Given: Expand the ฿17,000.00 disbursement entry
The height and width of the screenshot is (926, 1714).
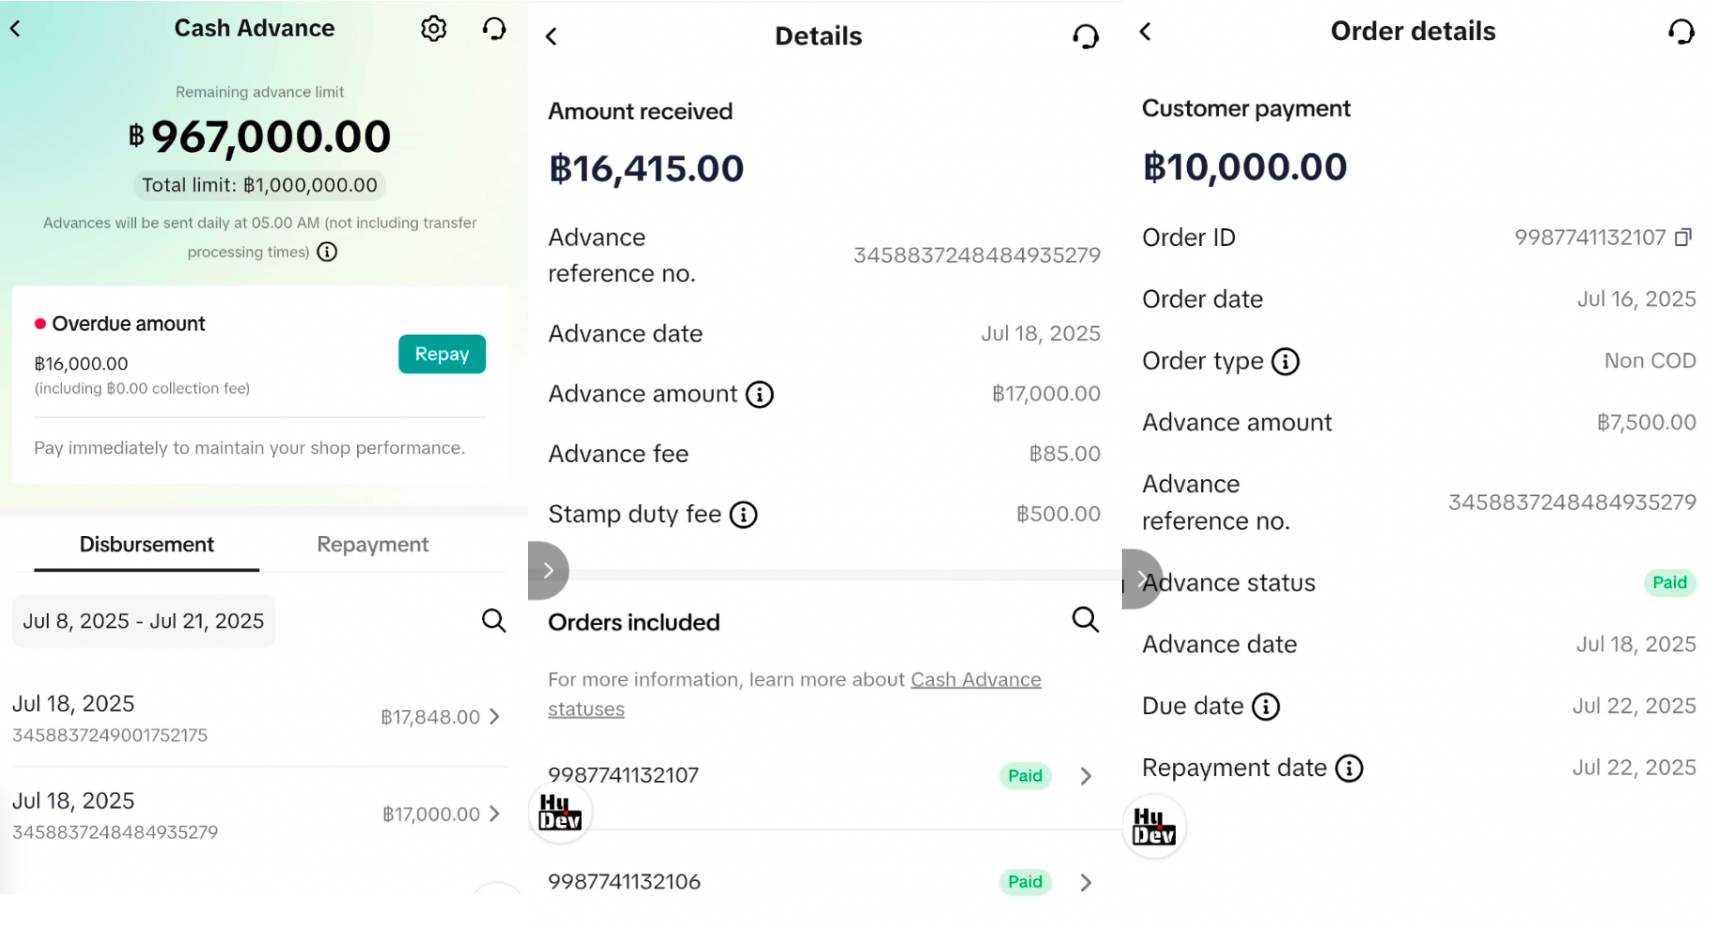Looking at the screenshot, I should (494, 814).
